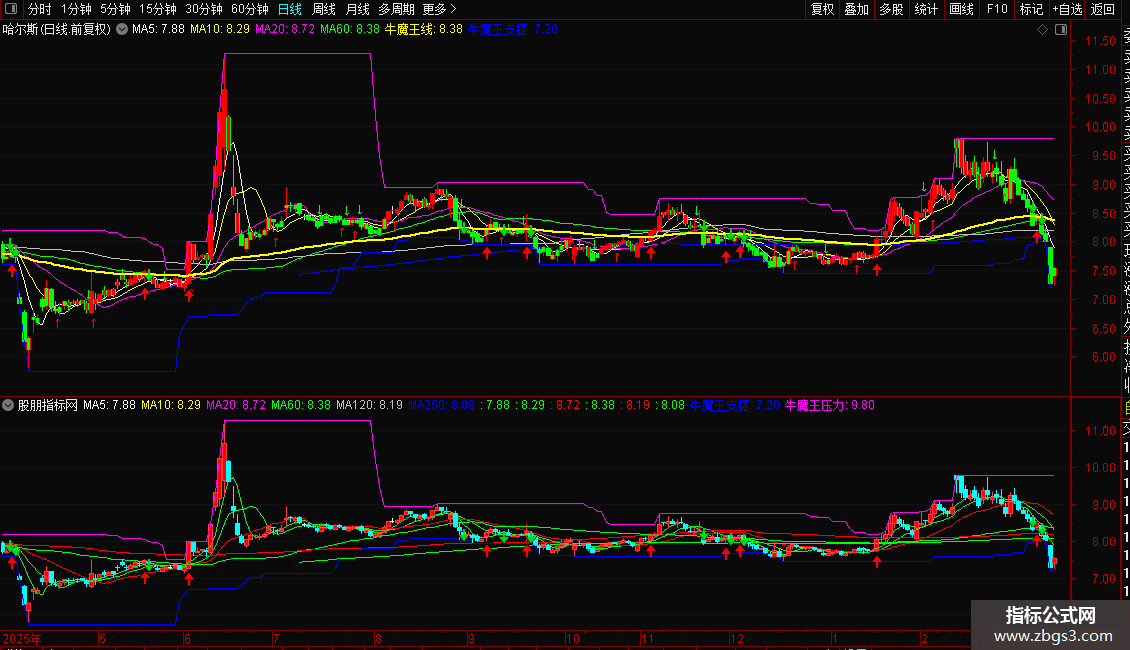Add stock to watchlist via +自选

1067,9
